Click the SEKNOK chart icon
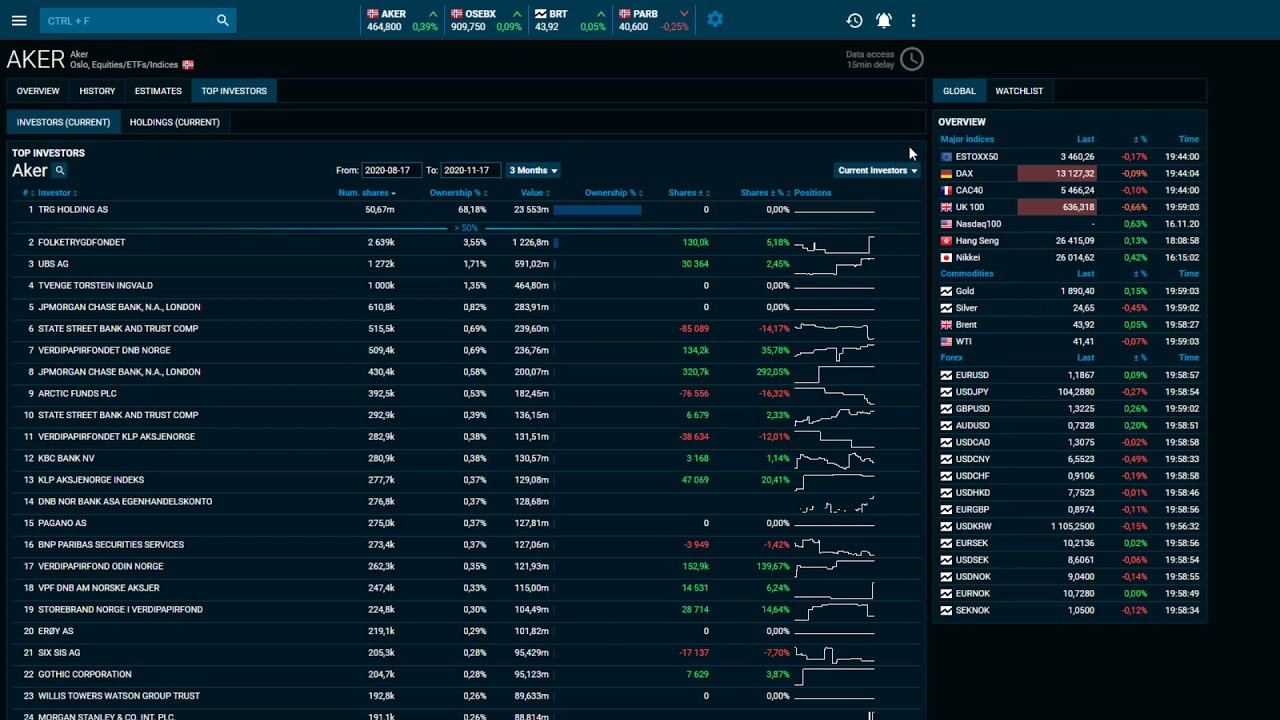1280x720 pixels. 946,610
